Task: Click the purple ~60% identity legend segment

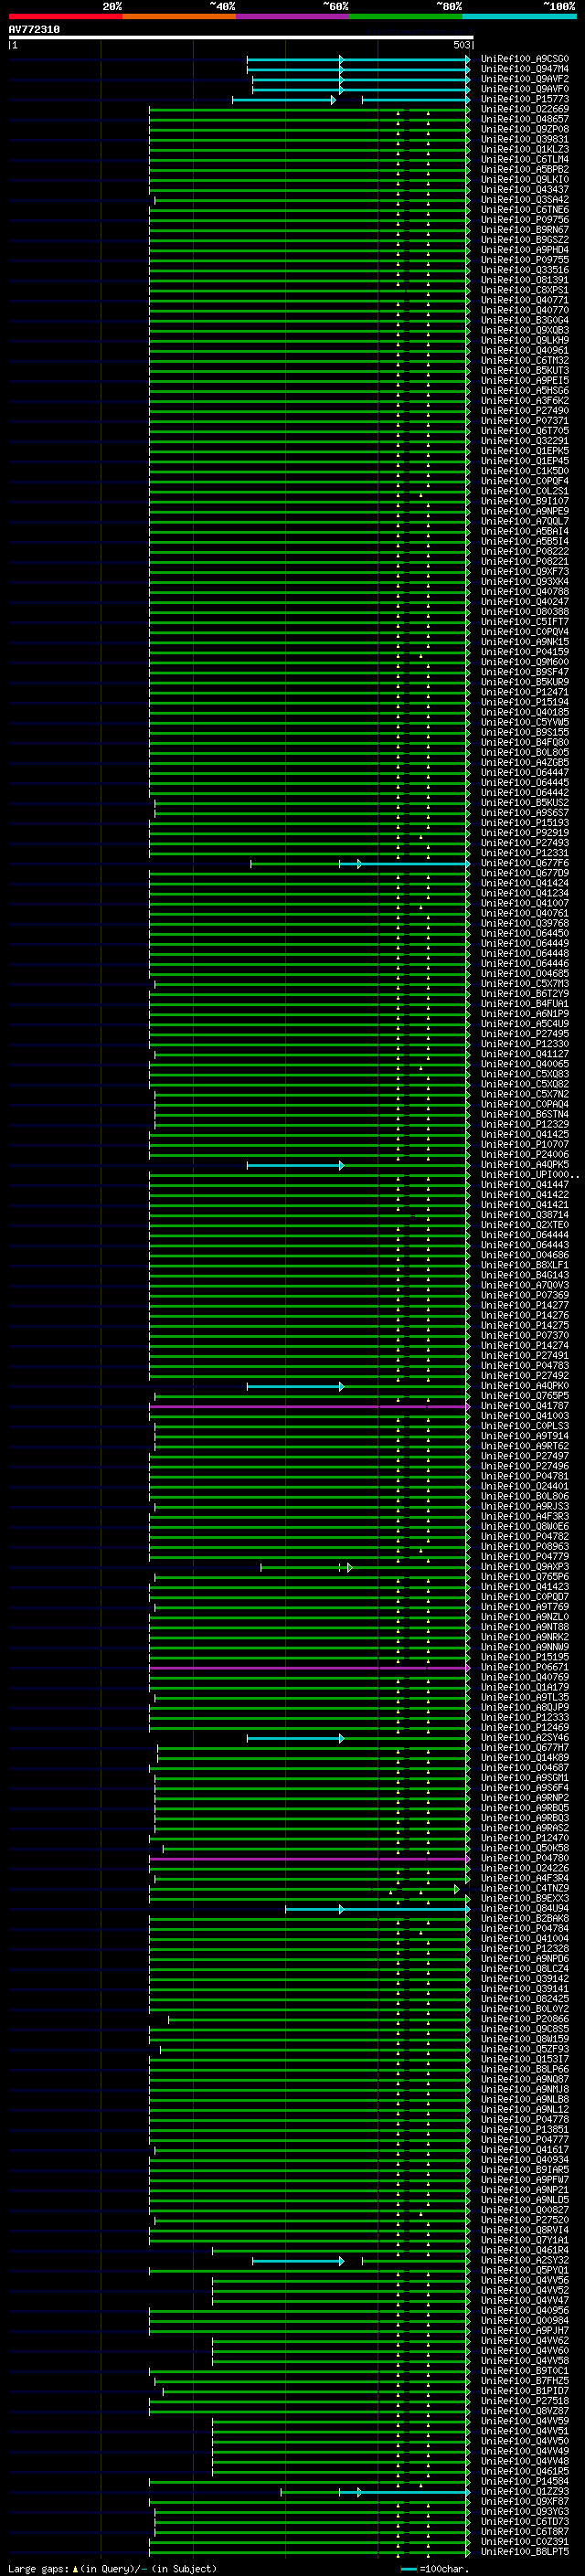Action: [293, 16]
